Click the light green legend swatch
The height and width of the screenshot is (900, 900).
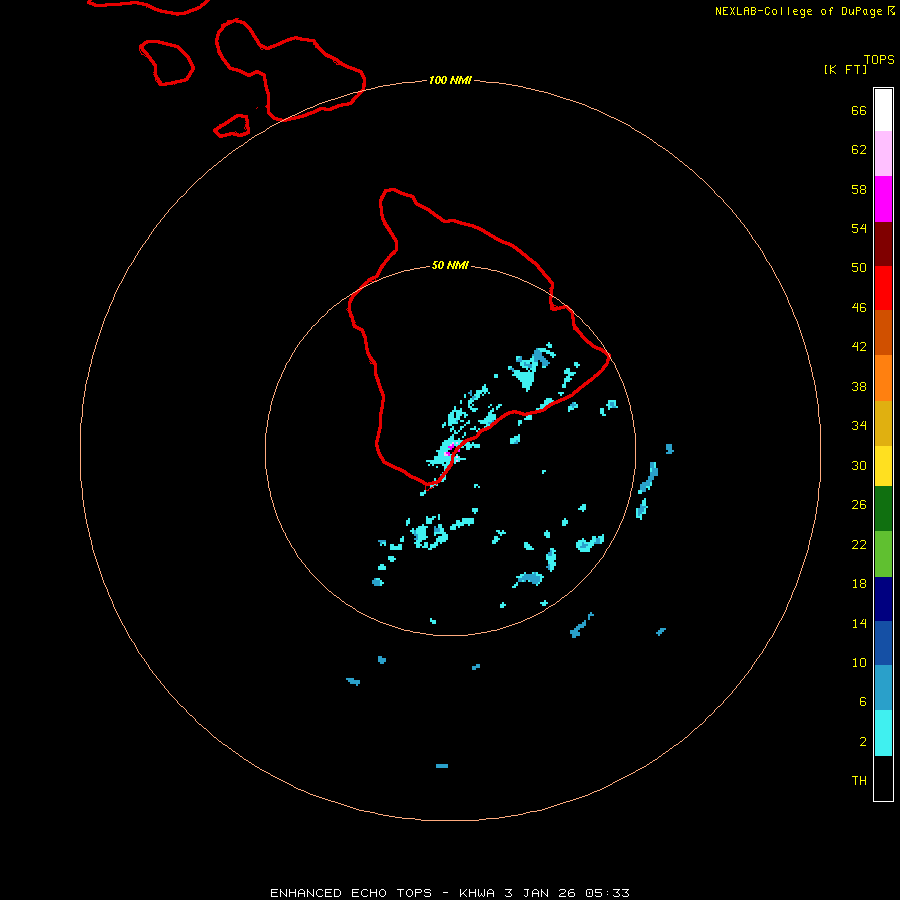click(883, 554)
